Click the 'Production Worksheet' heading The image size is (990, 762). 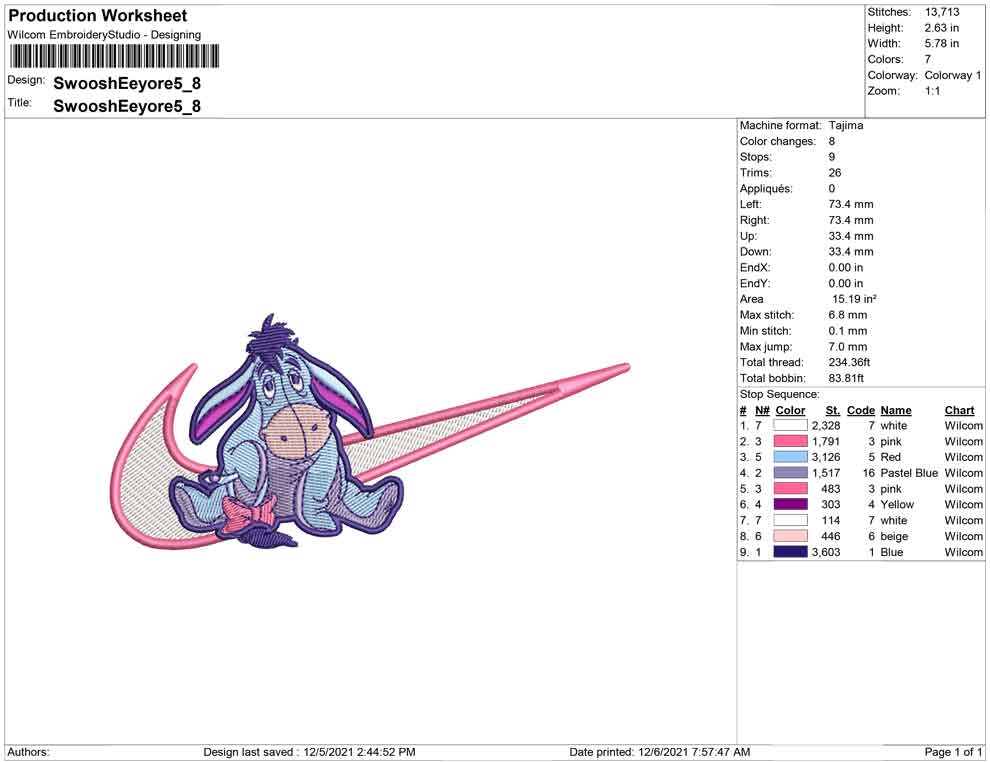(98, 16)
